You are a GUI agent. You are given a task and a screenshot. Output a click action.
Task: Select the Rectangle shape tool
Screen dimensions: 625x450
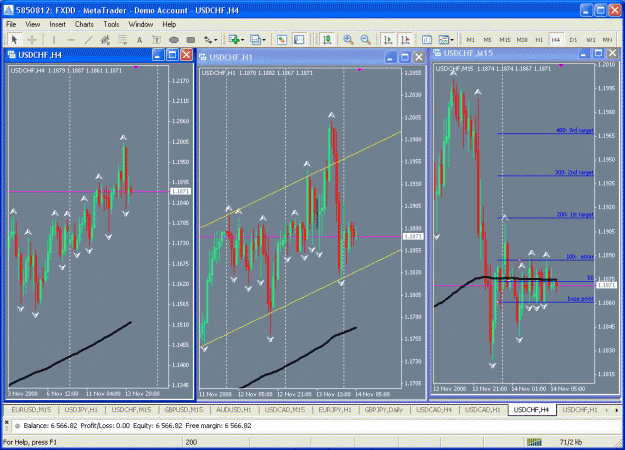[191, 39]
